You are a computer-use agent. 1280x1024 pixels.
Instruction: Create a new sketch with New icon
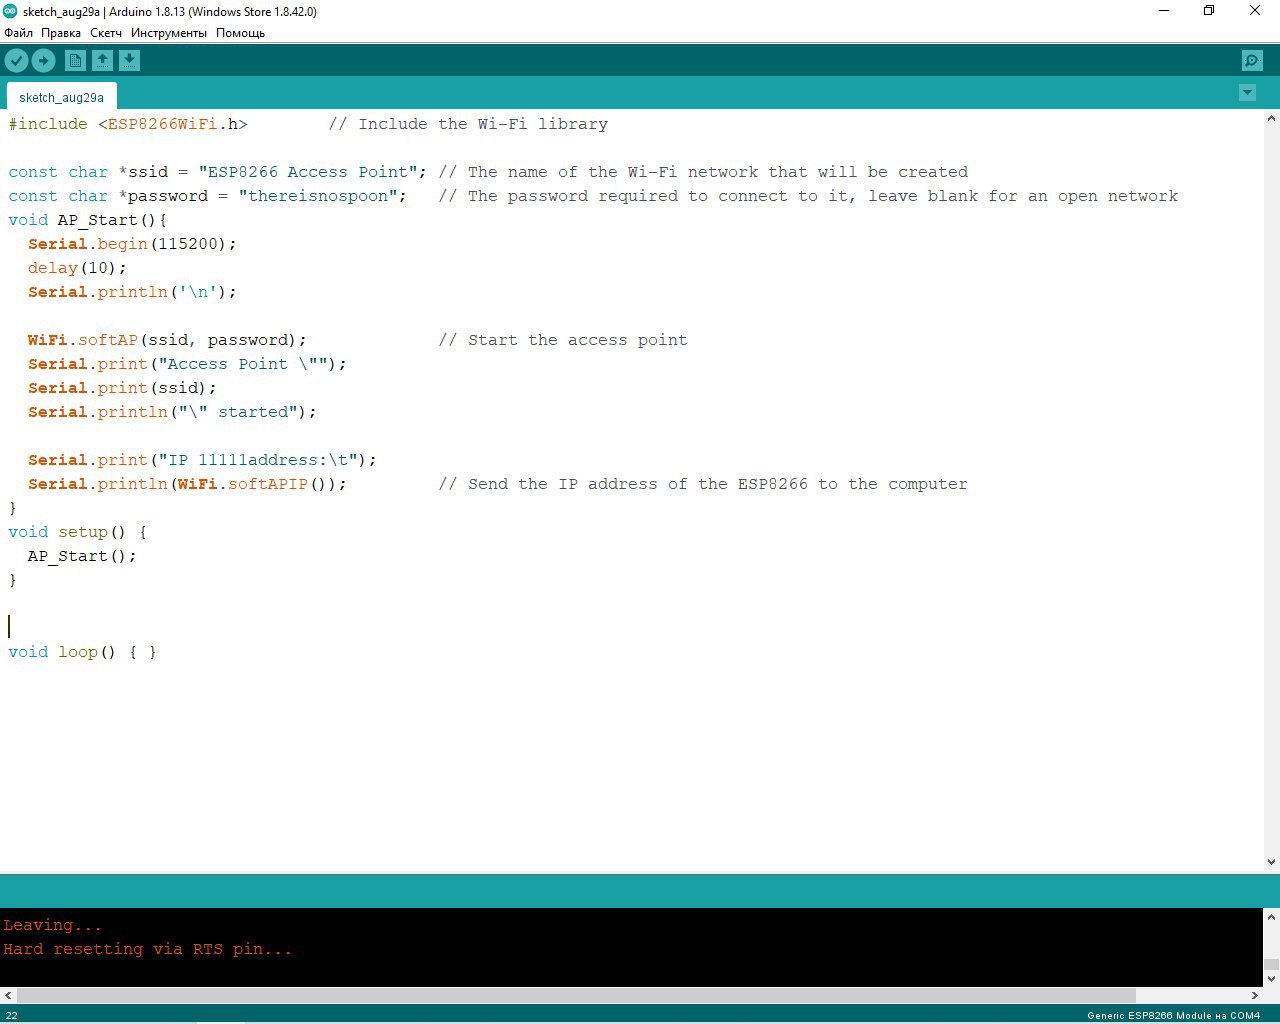pos(75,61)
